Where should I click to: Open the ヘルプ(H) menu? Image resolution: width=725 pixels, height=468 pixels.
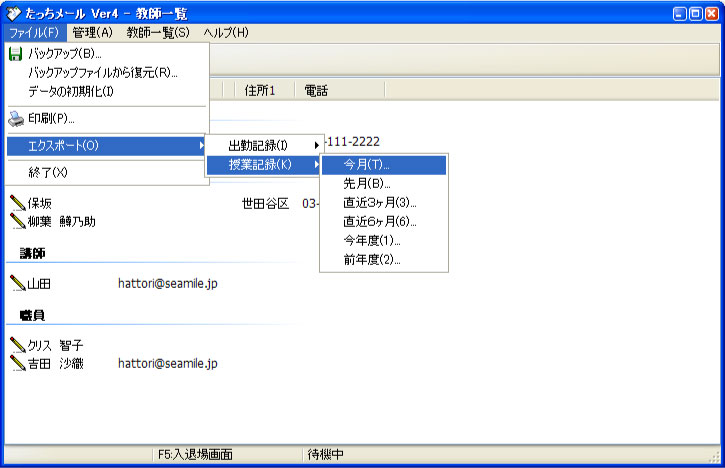coord(226,32)
